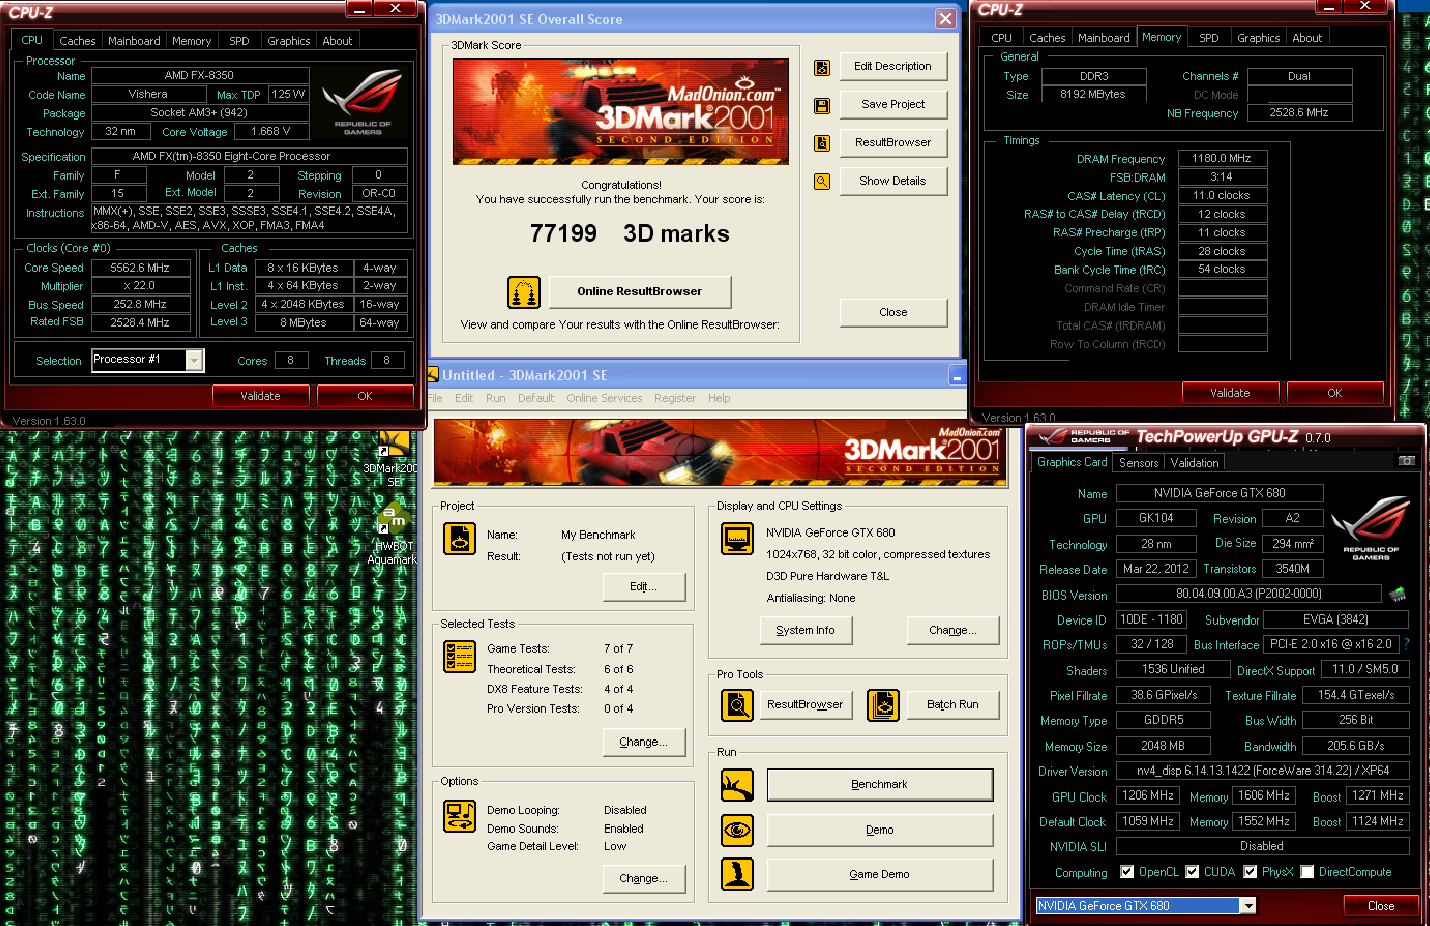Click the Edit Description button

893,66
